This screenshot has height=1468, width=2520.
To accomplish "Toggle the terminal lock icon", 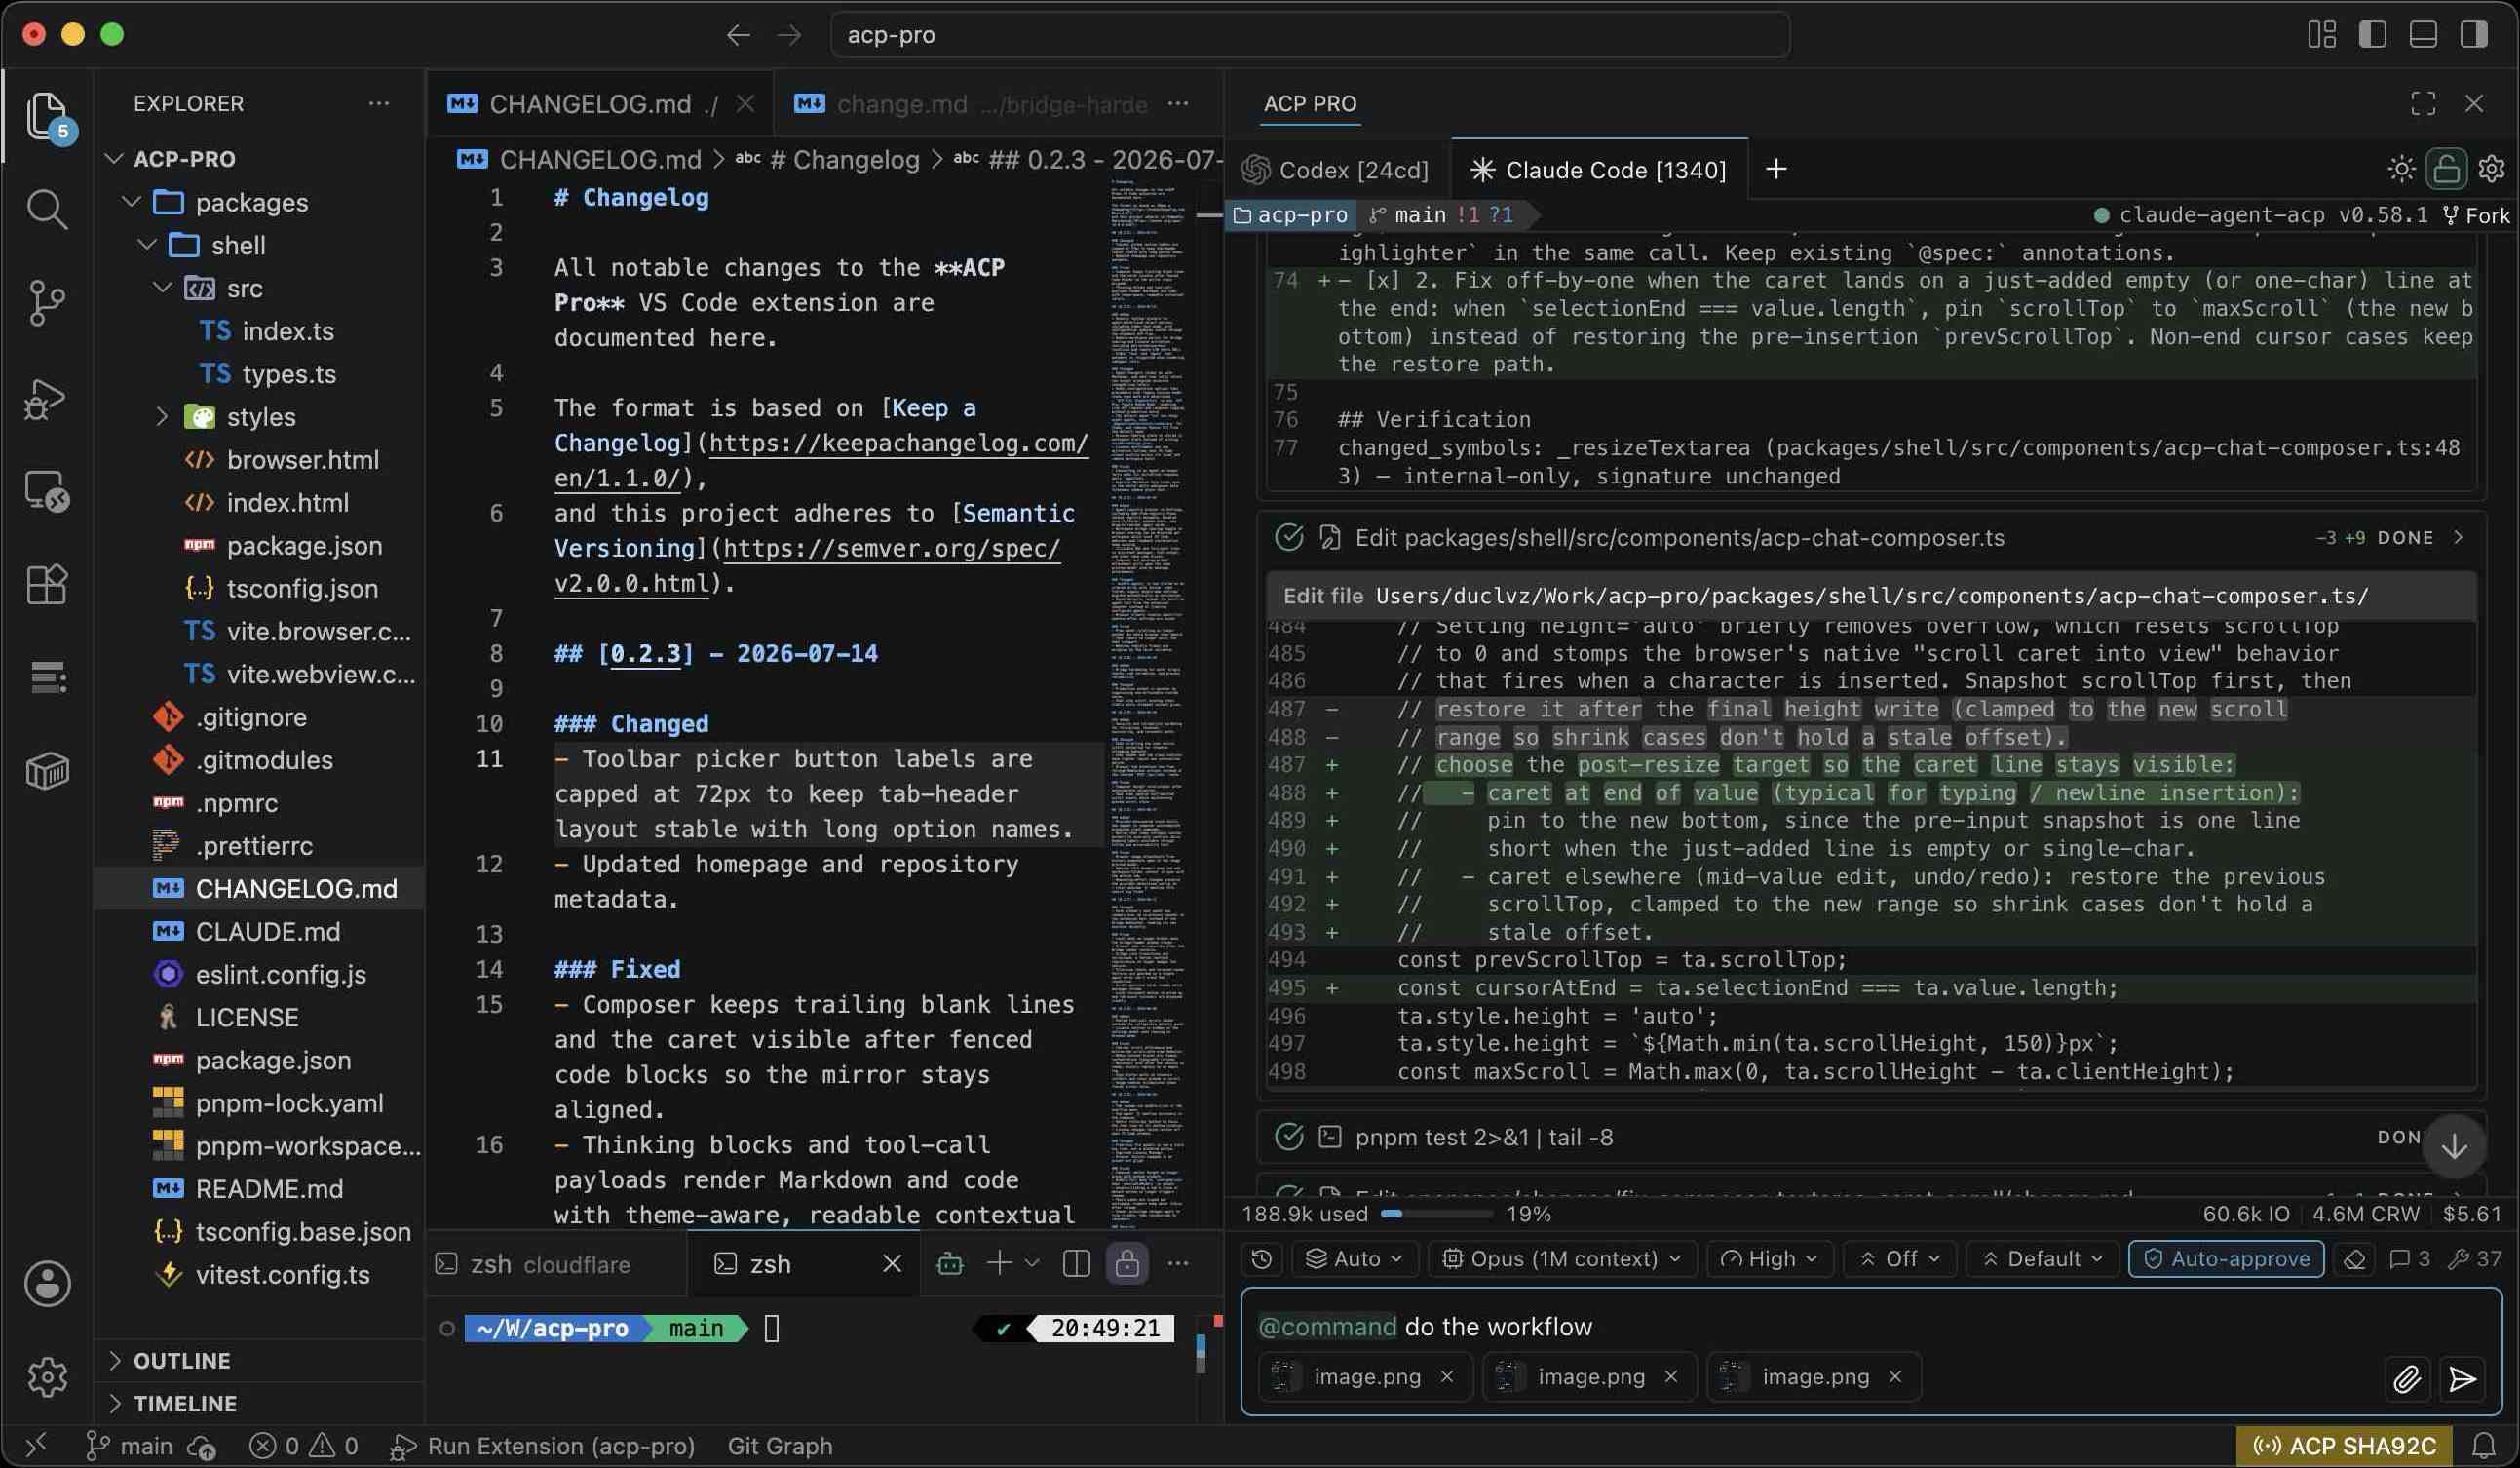I will click(1127, 1265).
